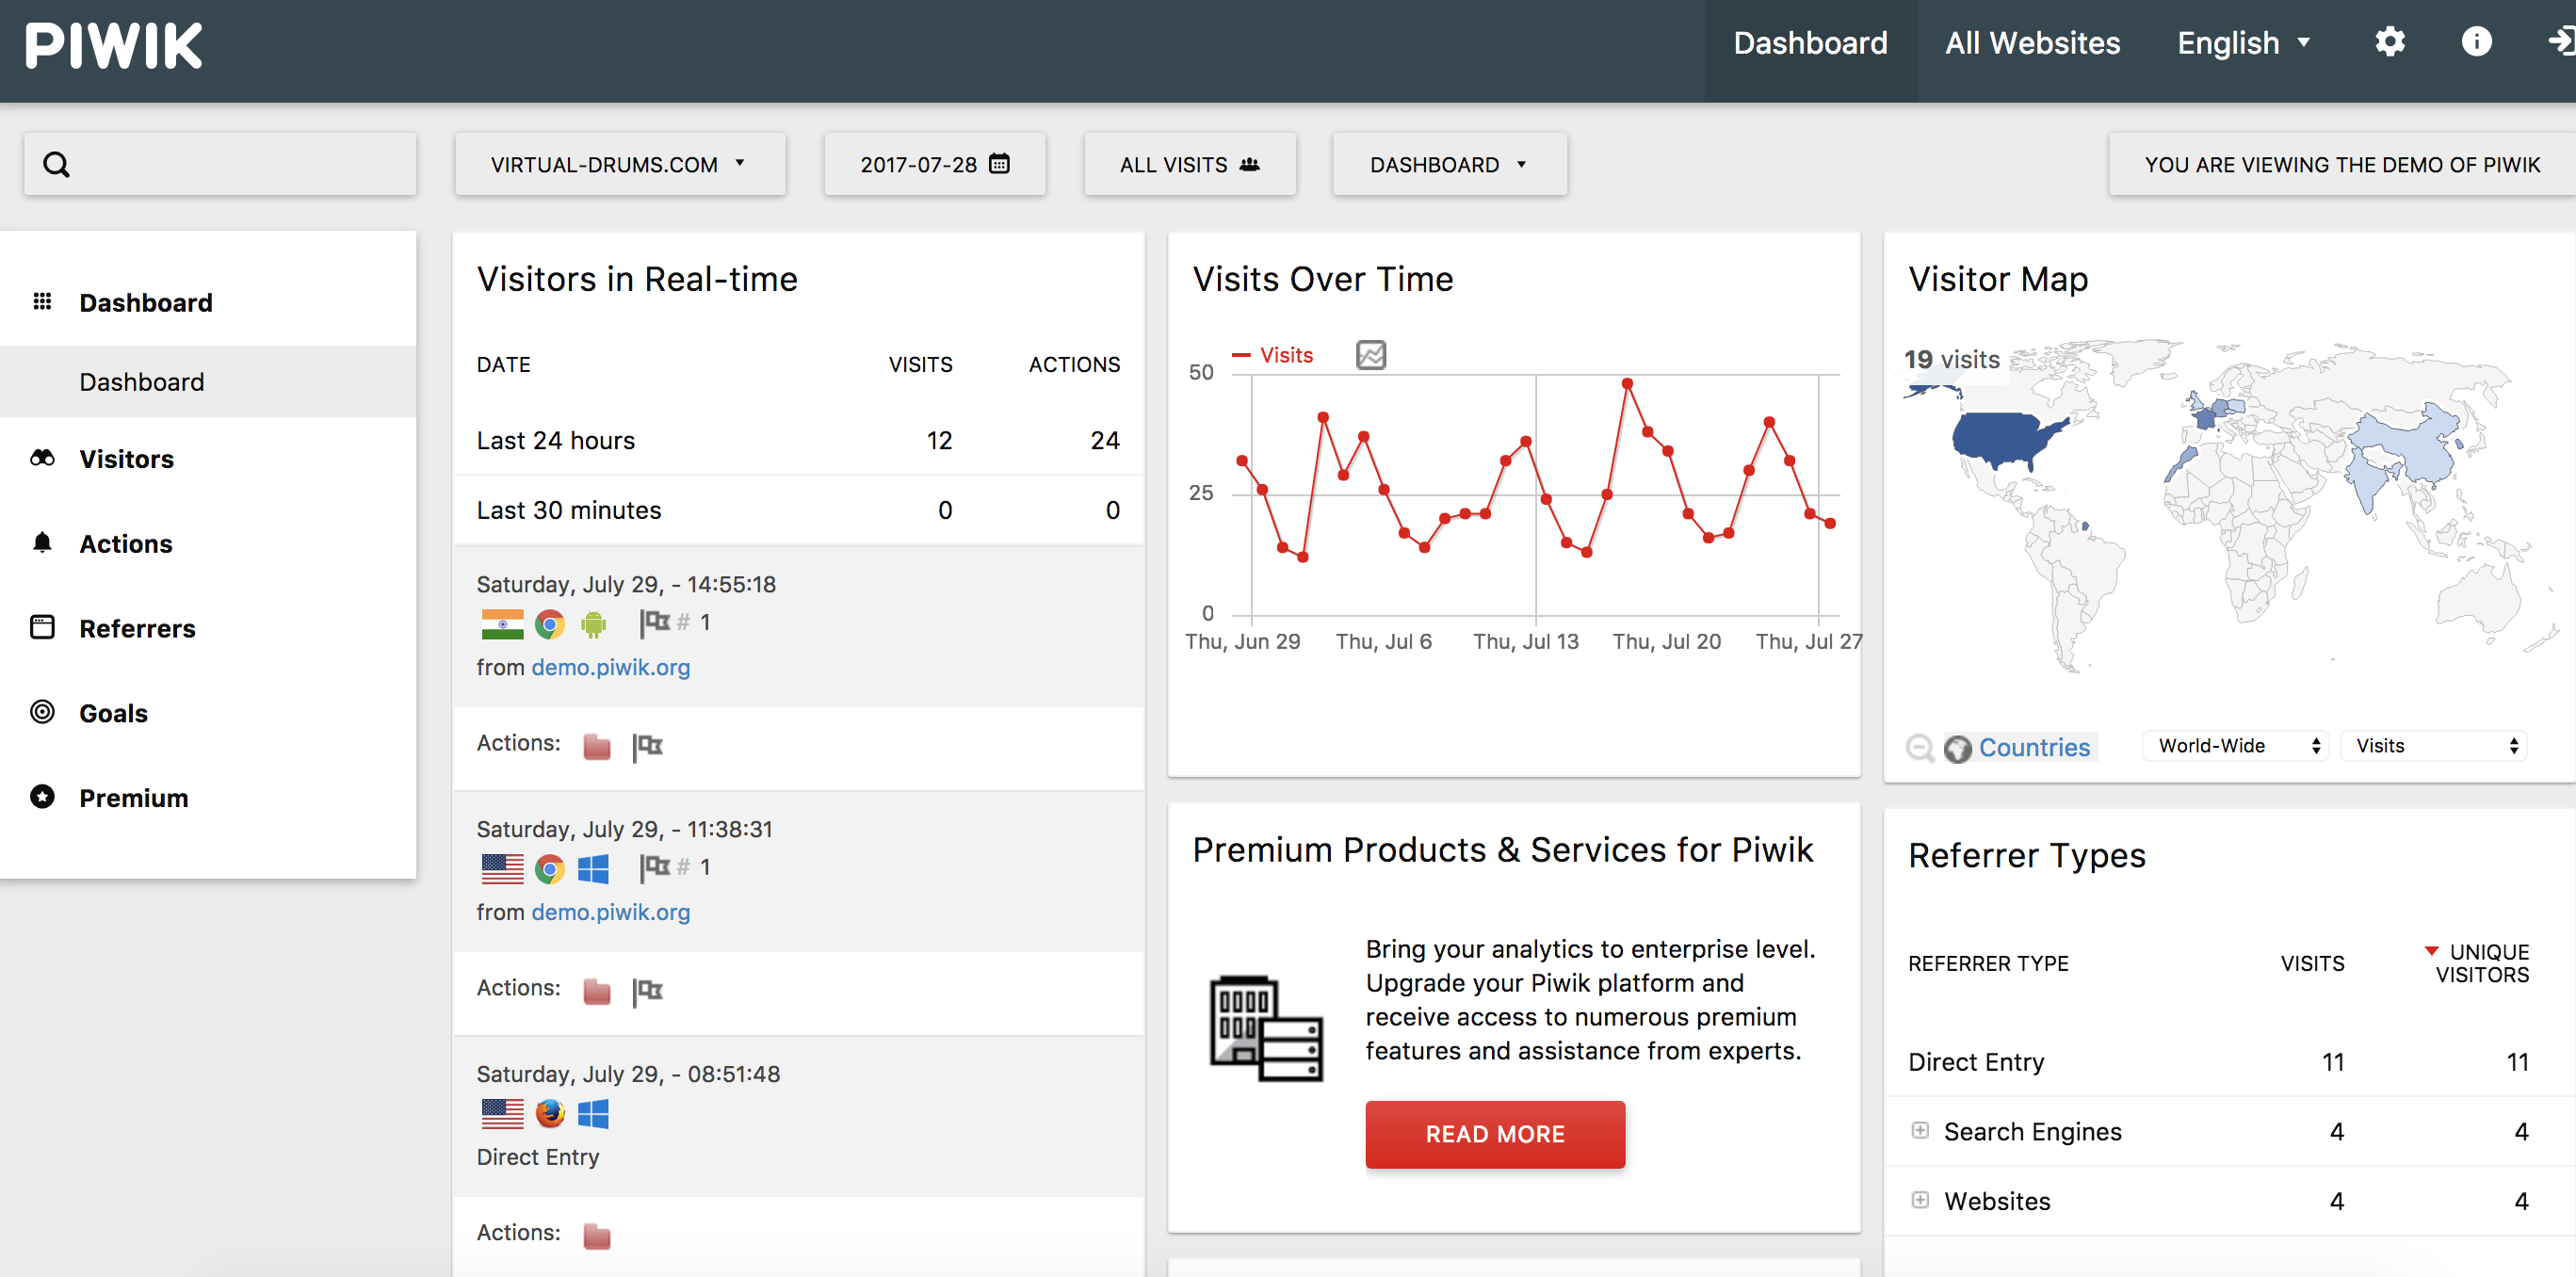
Task: Expand the Search Engines row
Action: tap(1920, 1130)
